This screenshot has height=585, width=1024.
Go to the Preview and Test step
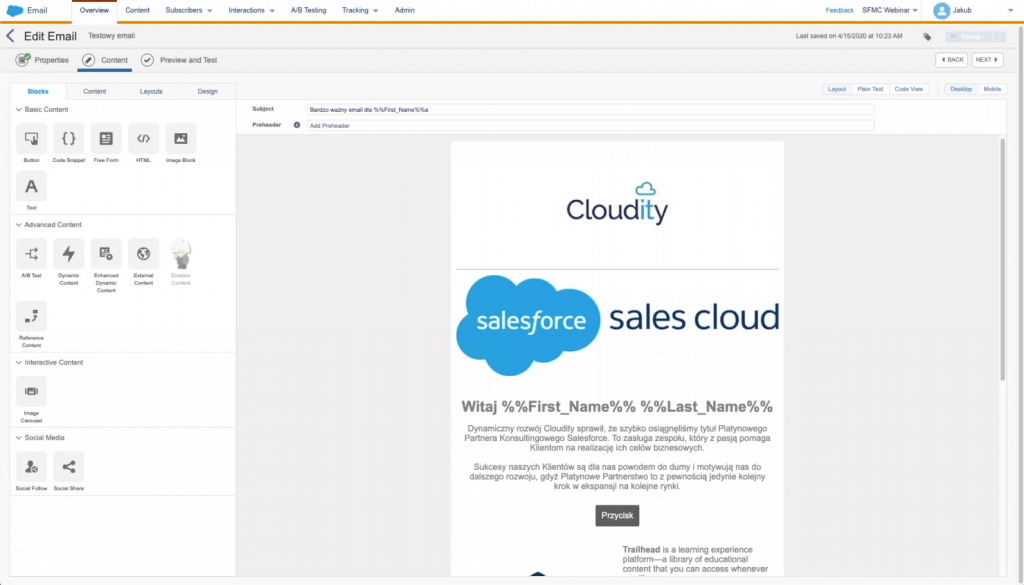[x=179, y=60]
